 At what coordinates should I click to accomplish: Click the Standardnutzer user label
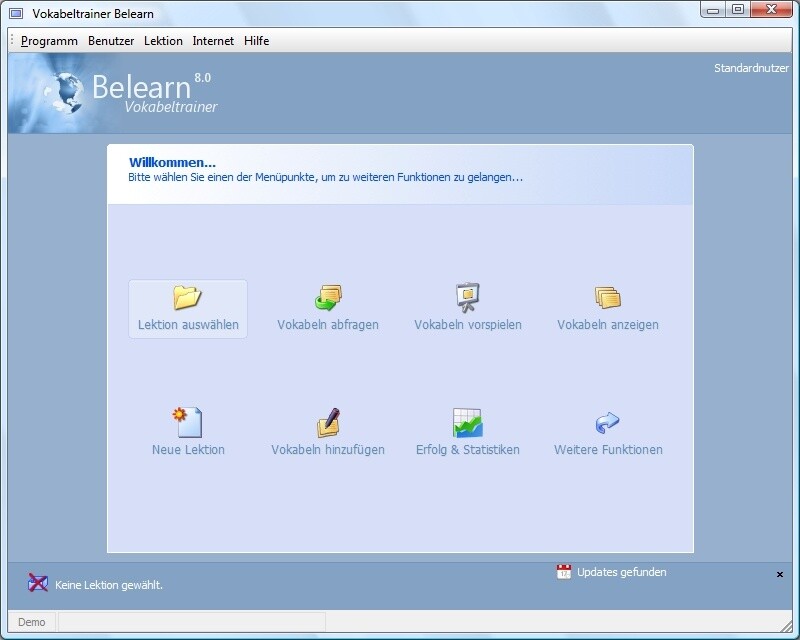751,68
